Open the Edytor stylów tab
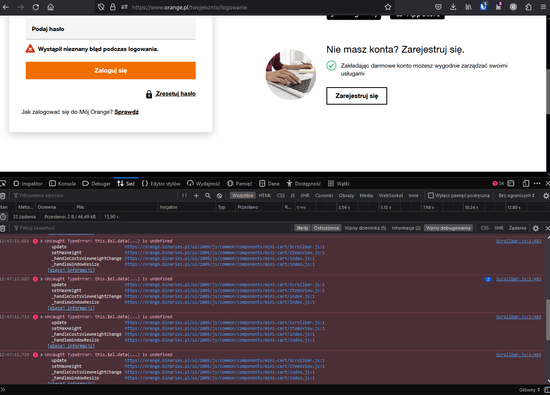 click(161, 183)
